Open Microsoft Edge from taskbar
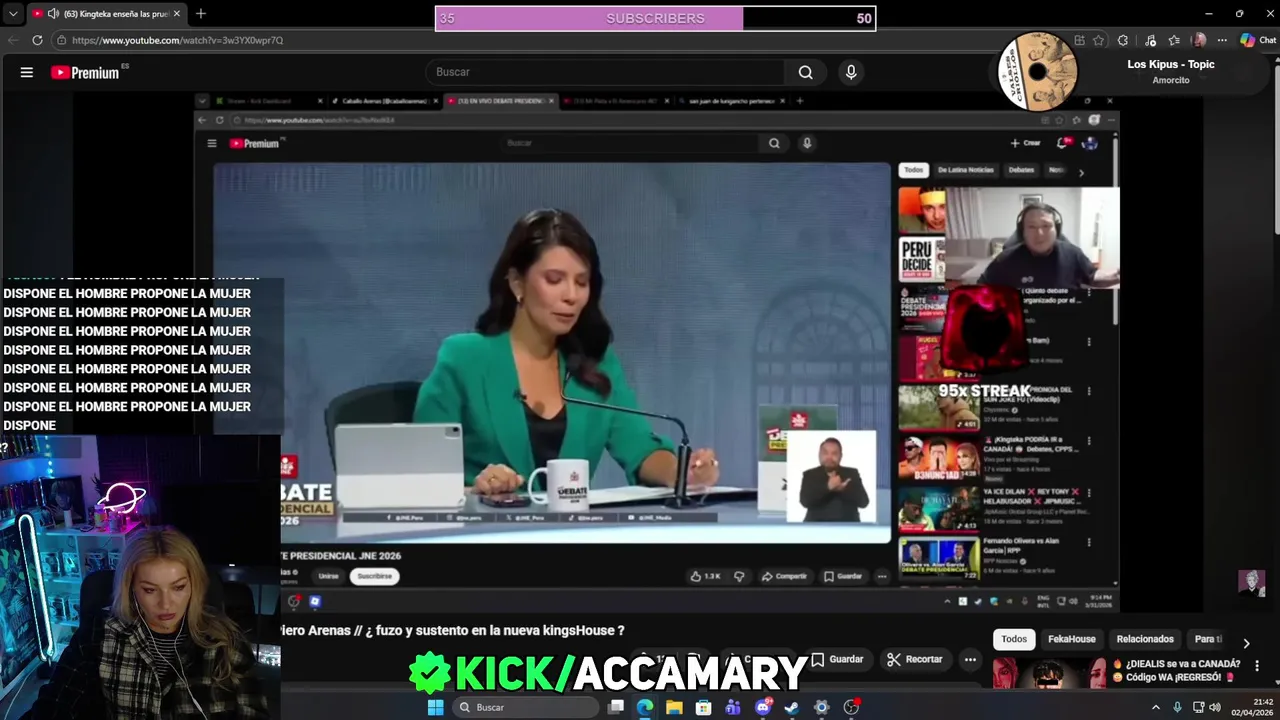 645,707
